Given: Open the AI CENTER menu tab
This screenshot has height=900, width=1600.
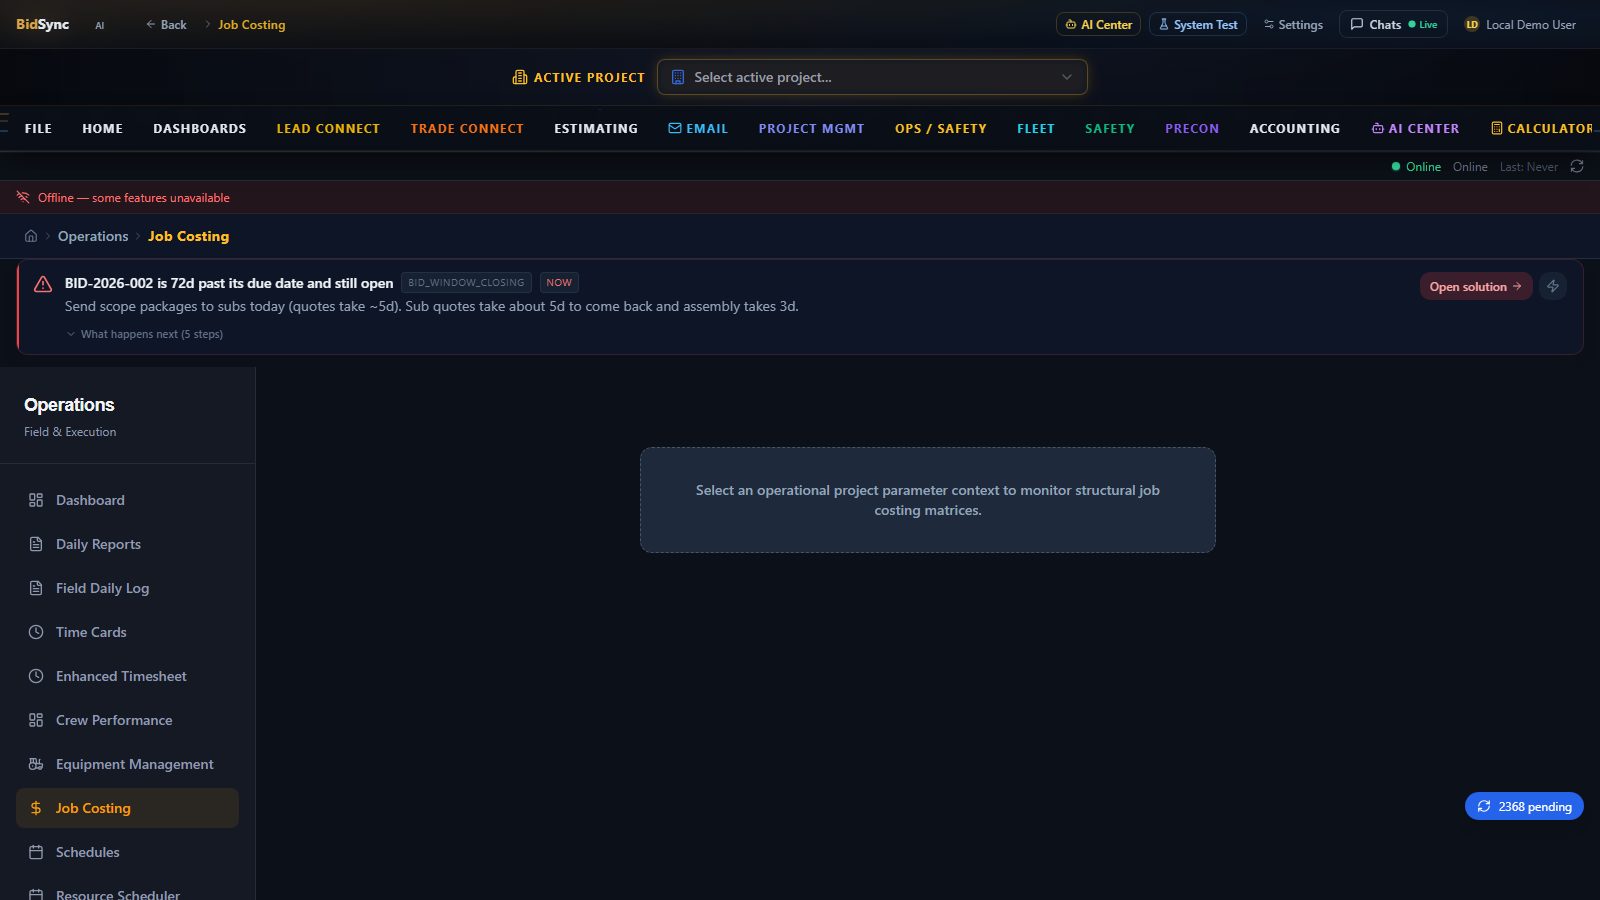Looking at the screenshot, I should [1415, 128].
